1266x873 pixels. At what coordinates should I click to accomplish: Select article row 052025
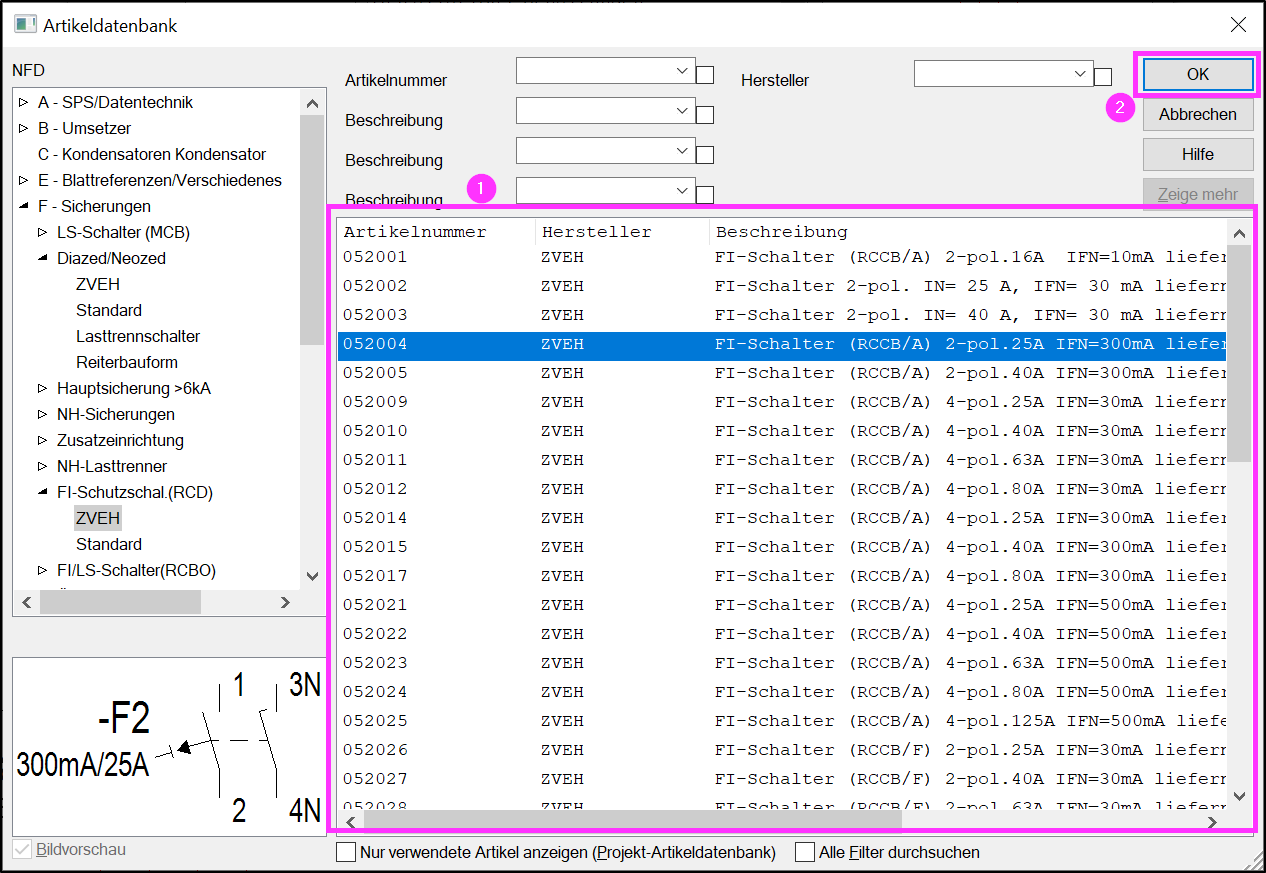(x=782, y=720)
